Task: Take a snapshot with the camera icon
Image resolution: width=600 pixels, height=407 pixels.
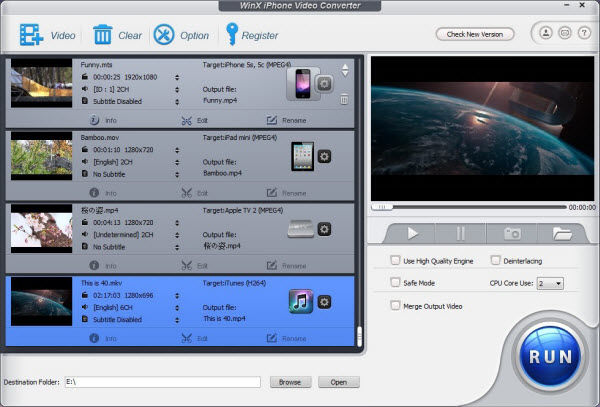Action: pyautogui.click(x=512, y=233)
